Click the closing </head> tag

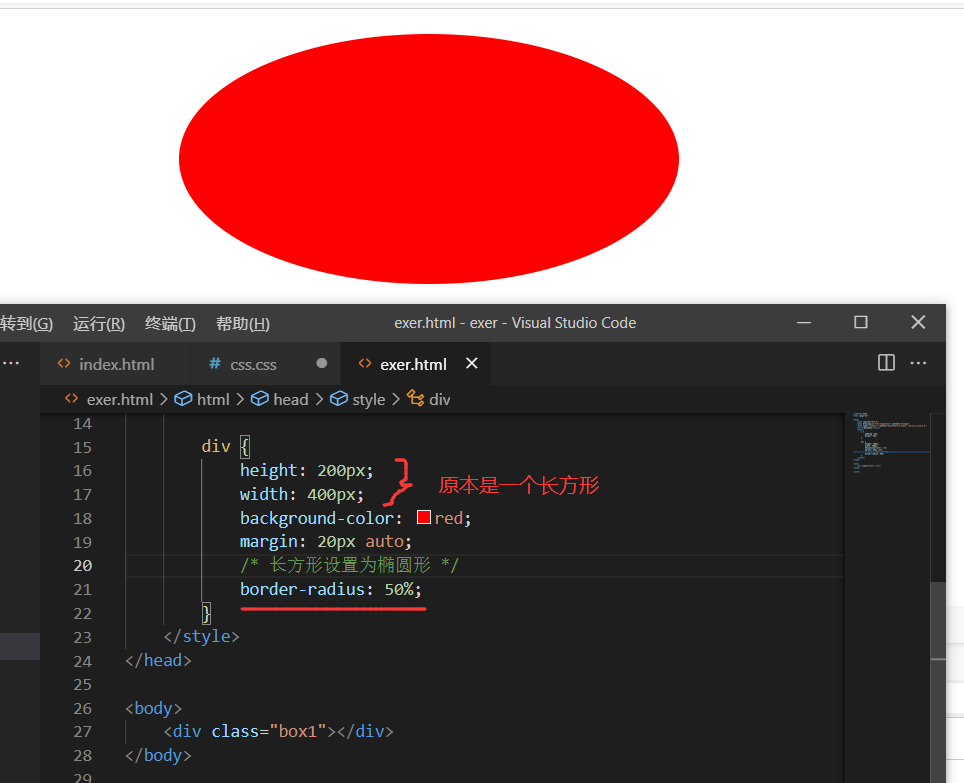click(x=159, y=660)
